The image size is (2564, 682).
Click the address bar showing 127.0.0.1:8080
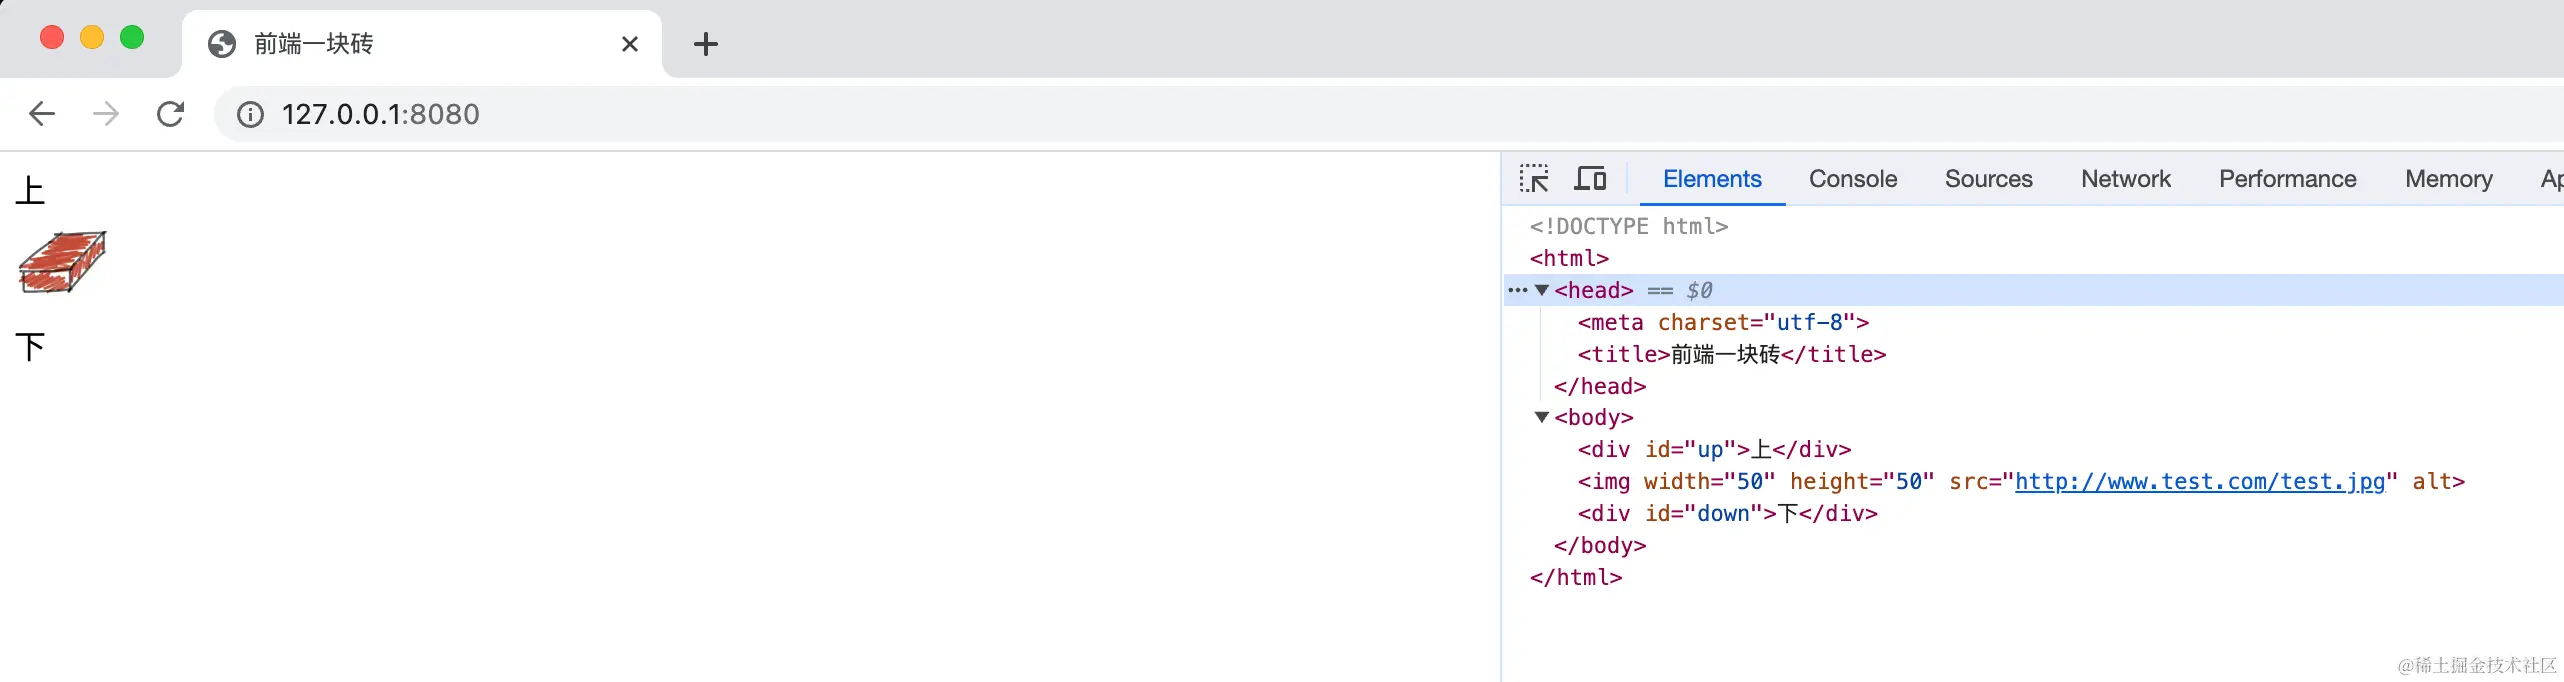[x=1390, y=114]
